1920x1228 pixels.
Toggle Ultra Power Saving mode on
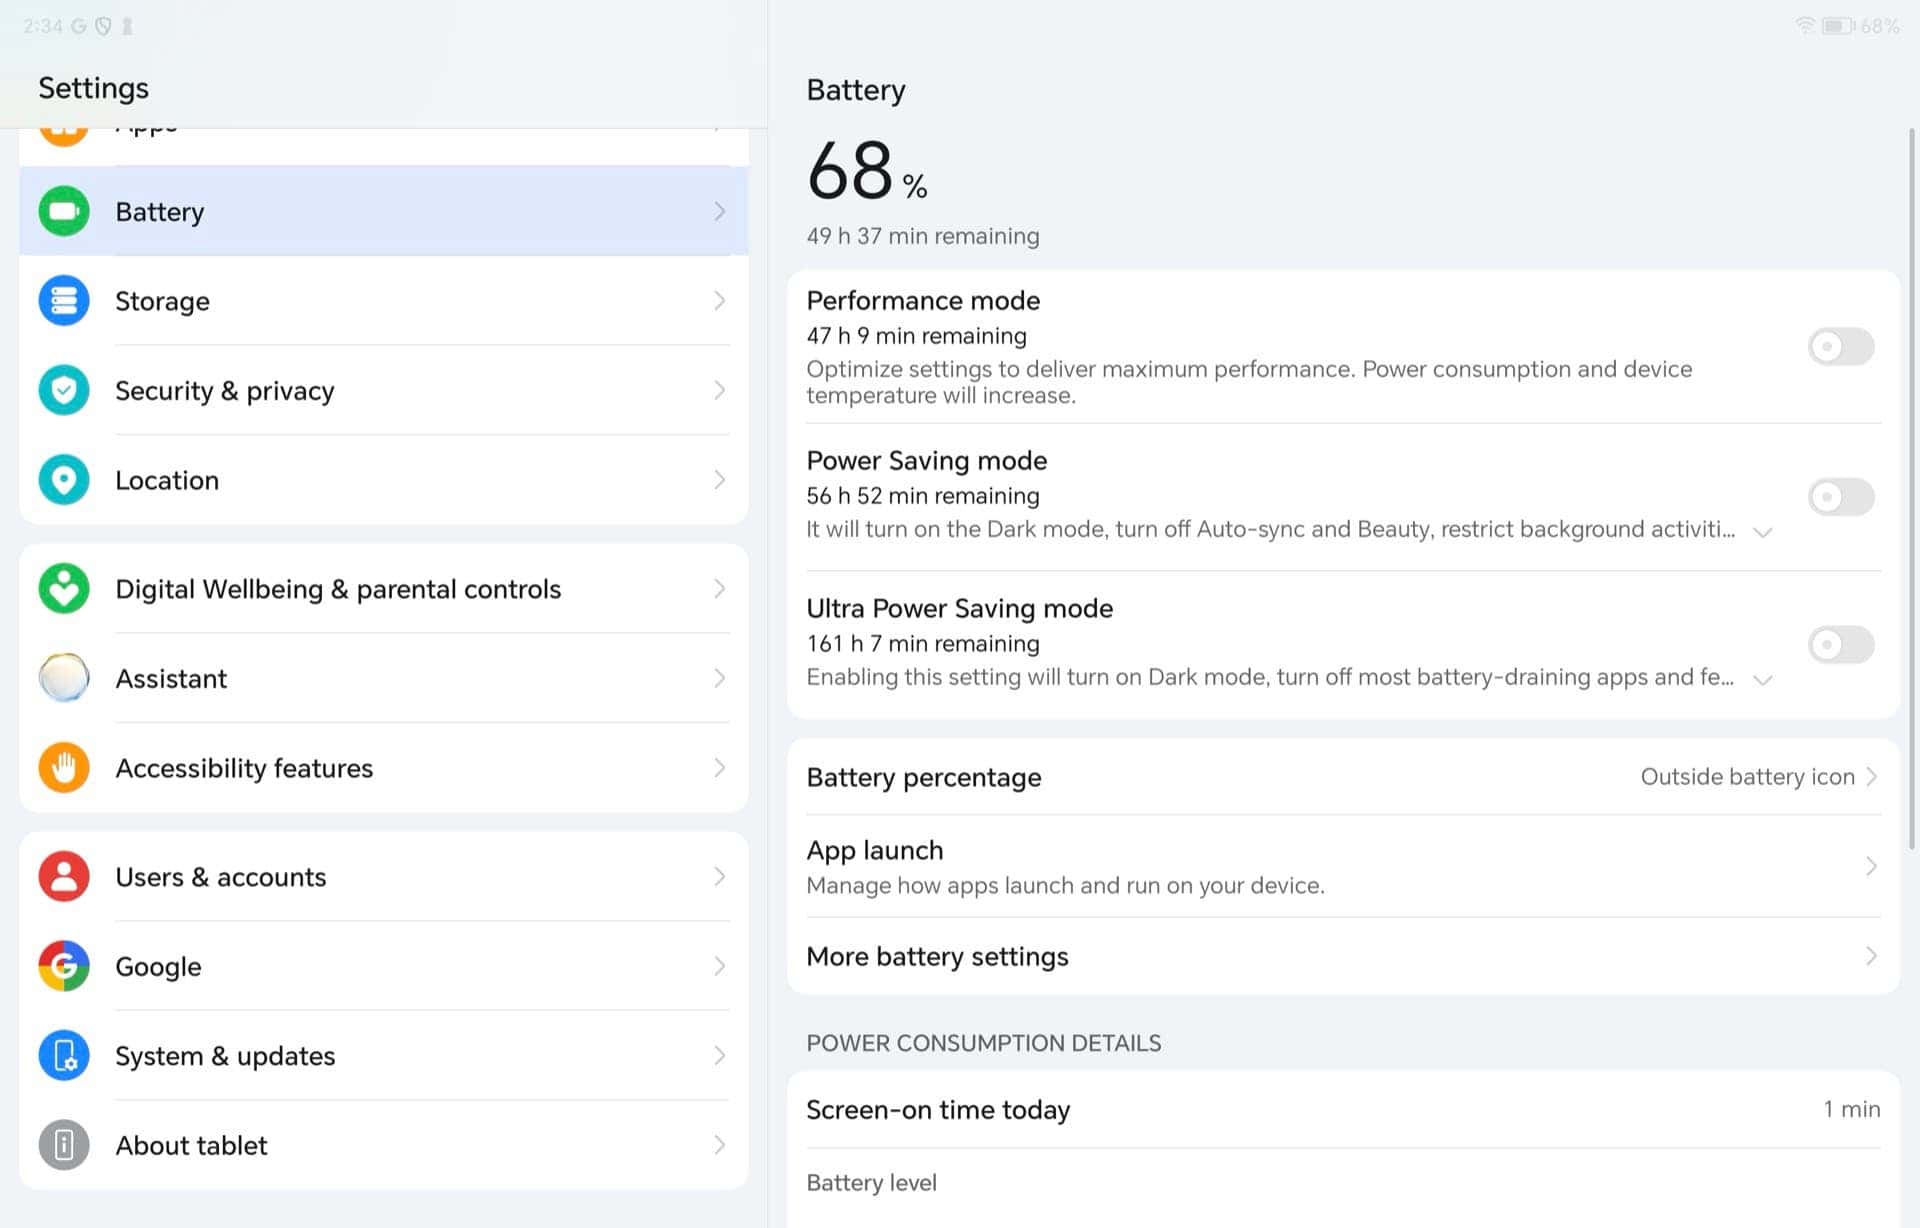point(1841,645)
